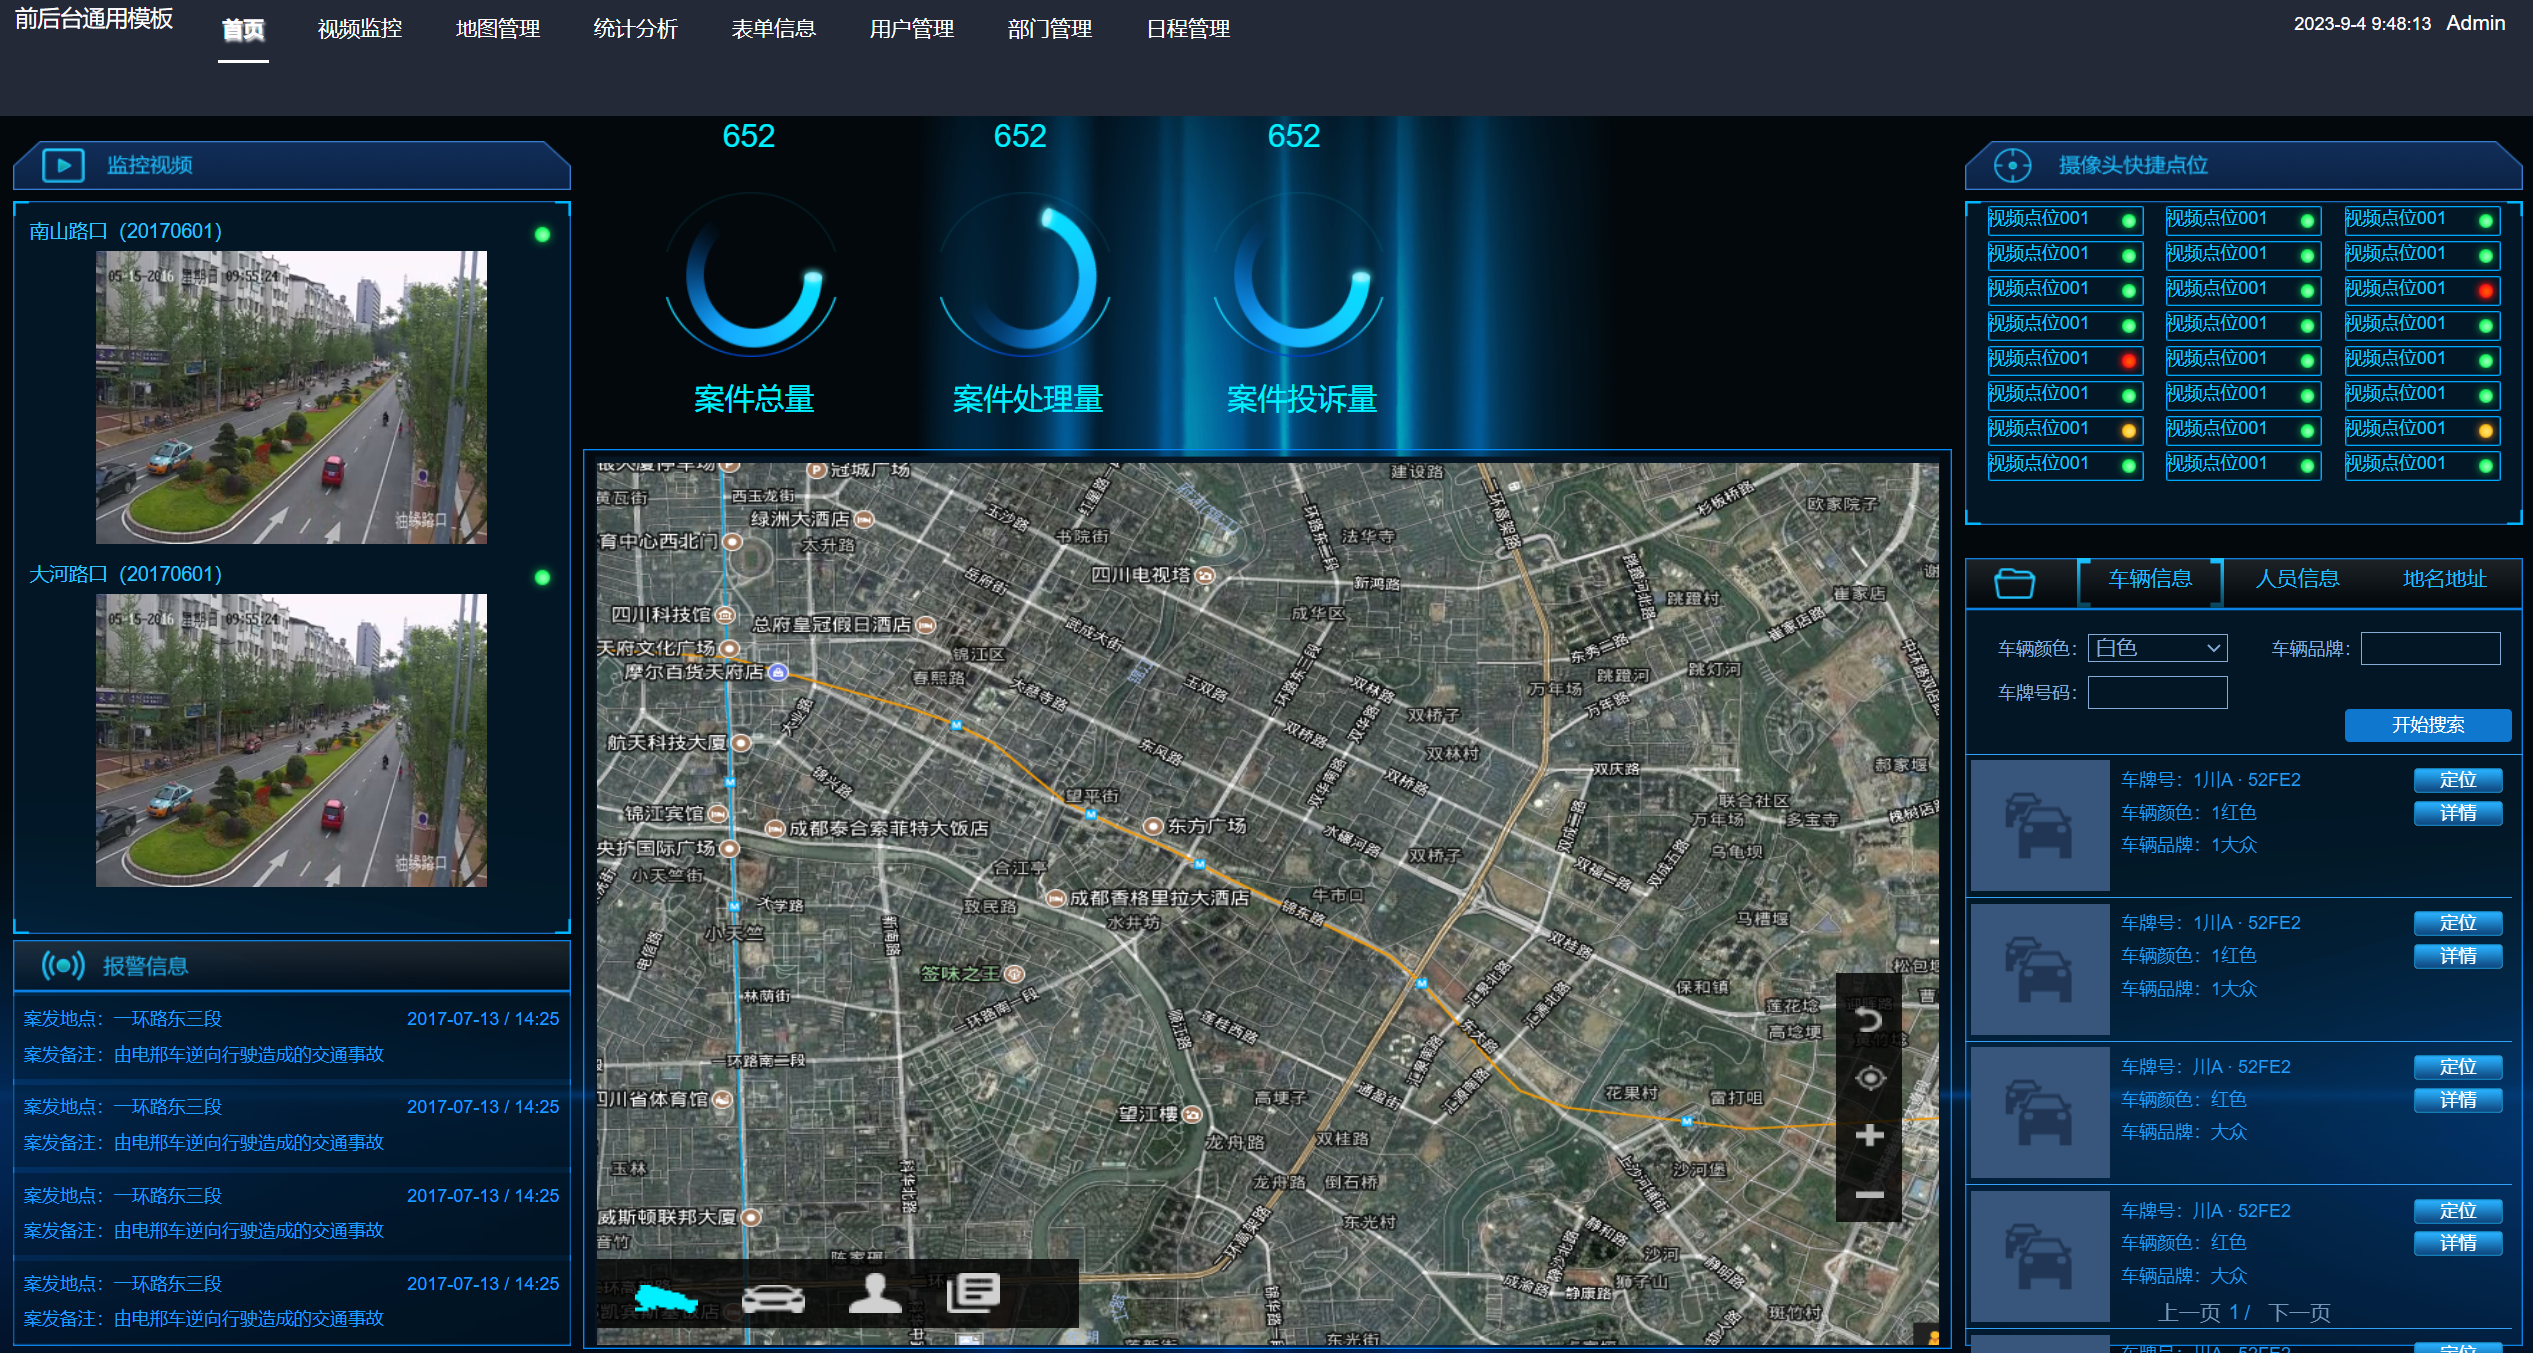Click the 前后台通用模板 title
This screenshot has height=1353, width=2533.
click(x=94, y=18)
